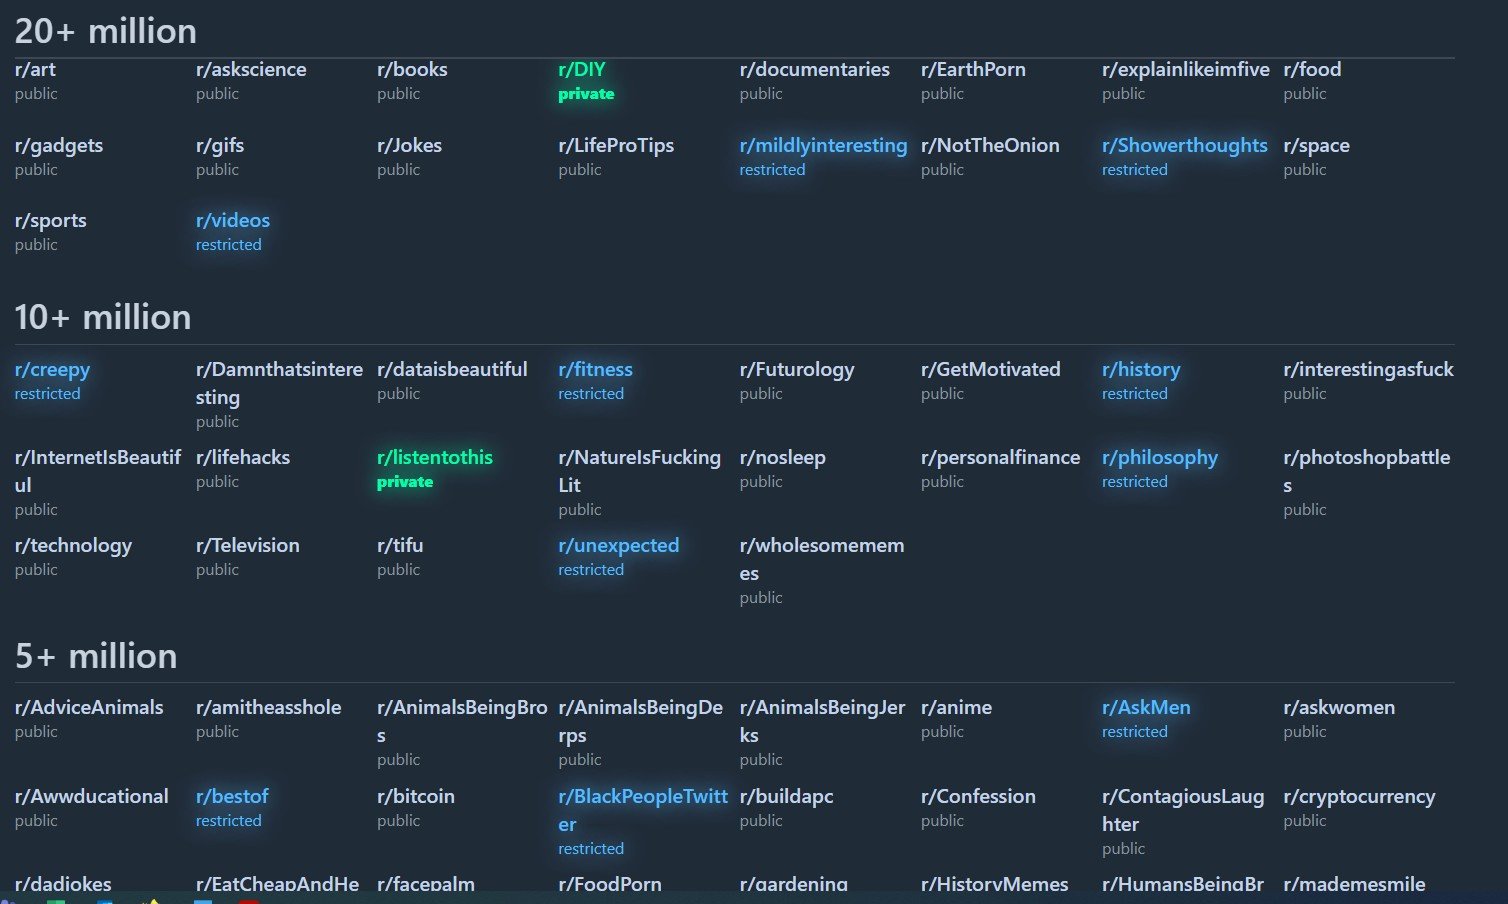The image size is (1508, 904).
Task: Click r/Television
Action: [x=248, y=546]
